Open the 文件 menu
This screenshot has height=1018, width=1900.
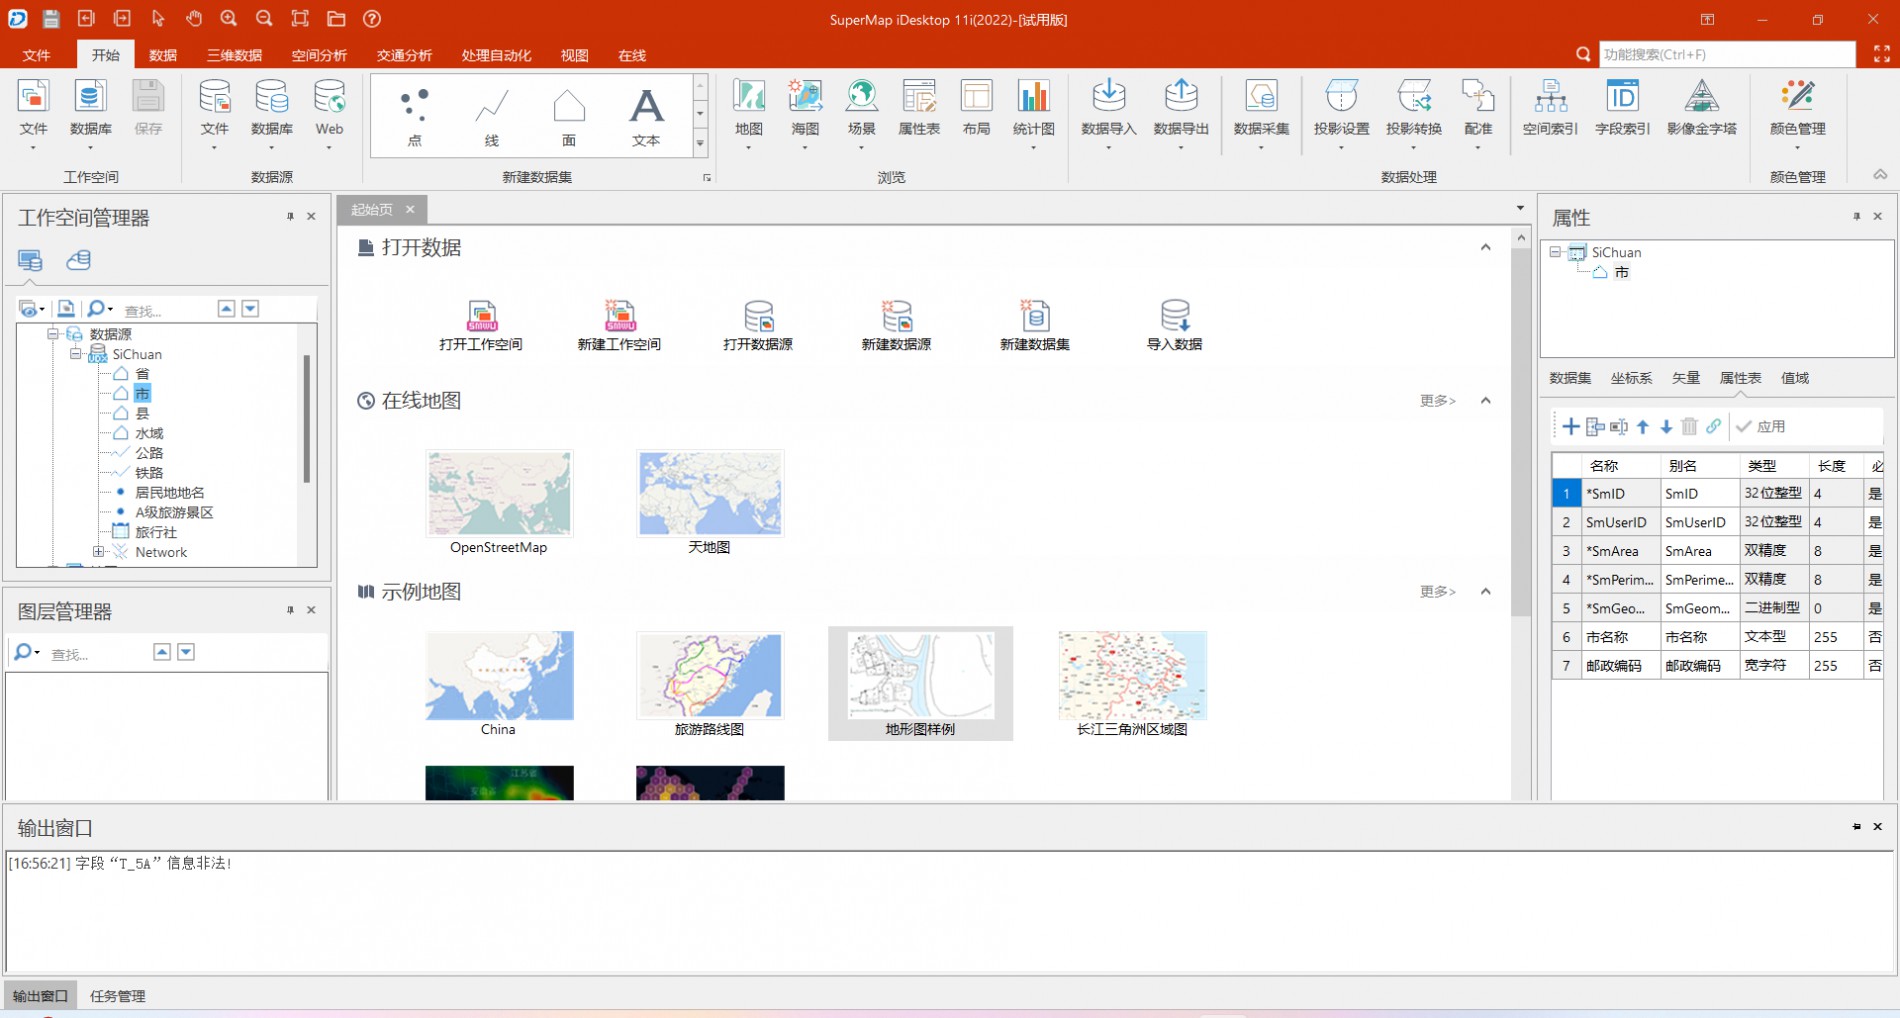pos(37,55)
